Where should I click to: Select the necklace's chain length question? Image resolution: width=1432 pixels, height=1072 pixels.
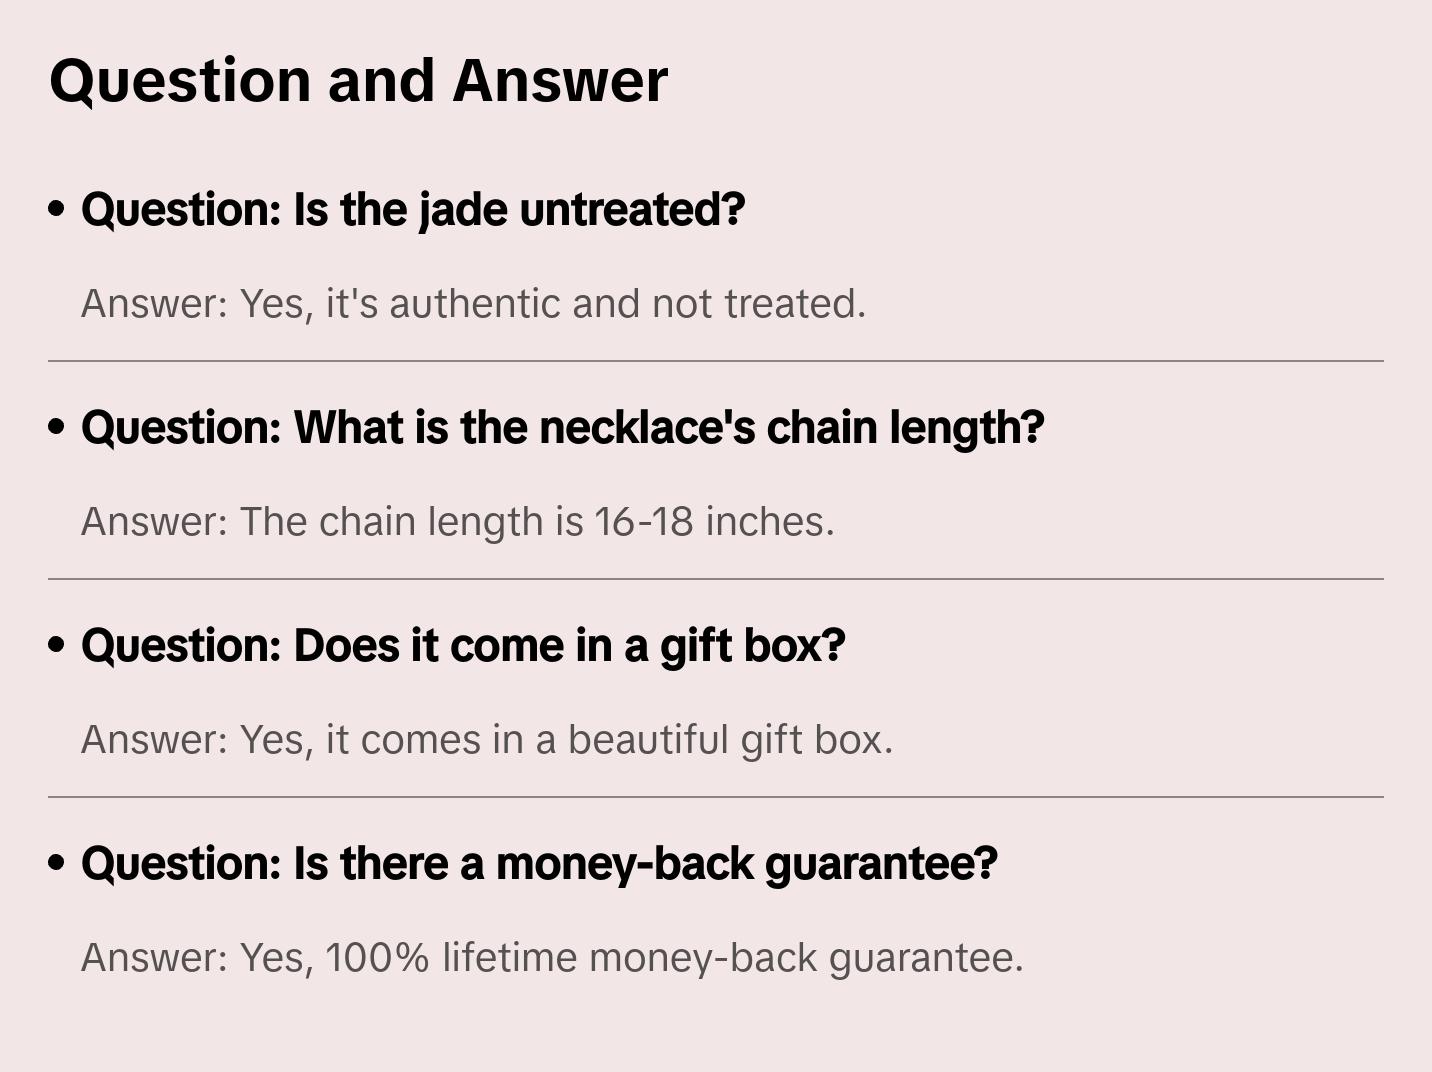point(562,428)
